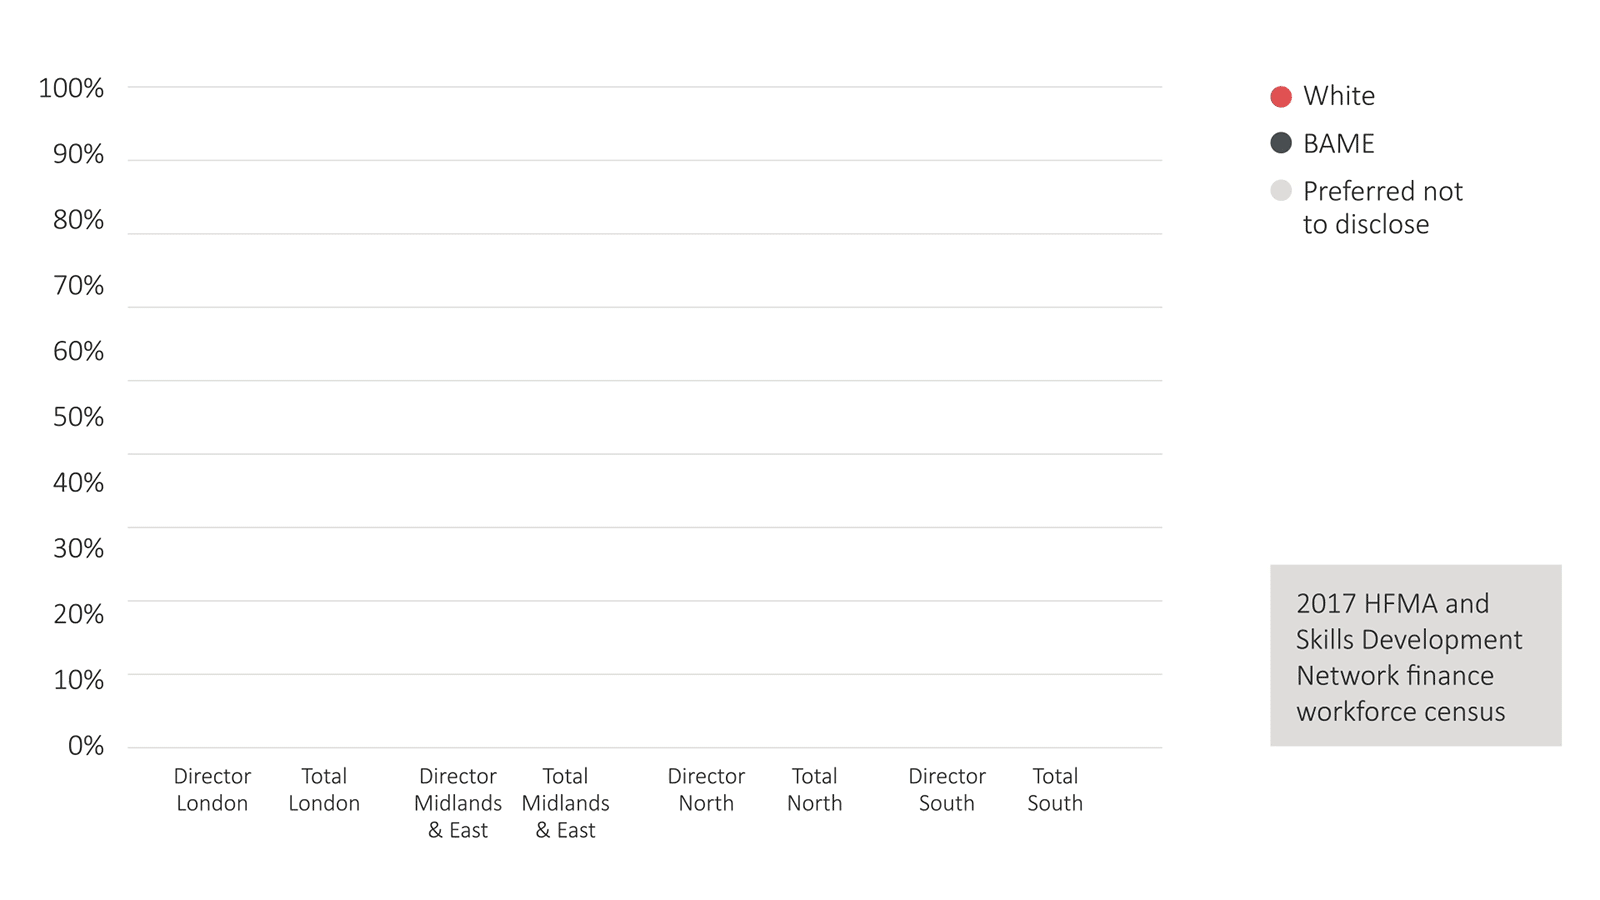This screenshot has width=1600, height=900.
Task: Select the BAME legend label
Action: point(1339,144)
